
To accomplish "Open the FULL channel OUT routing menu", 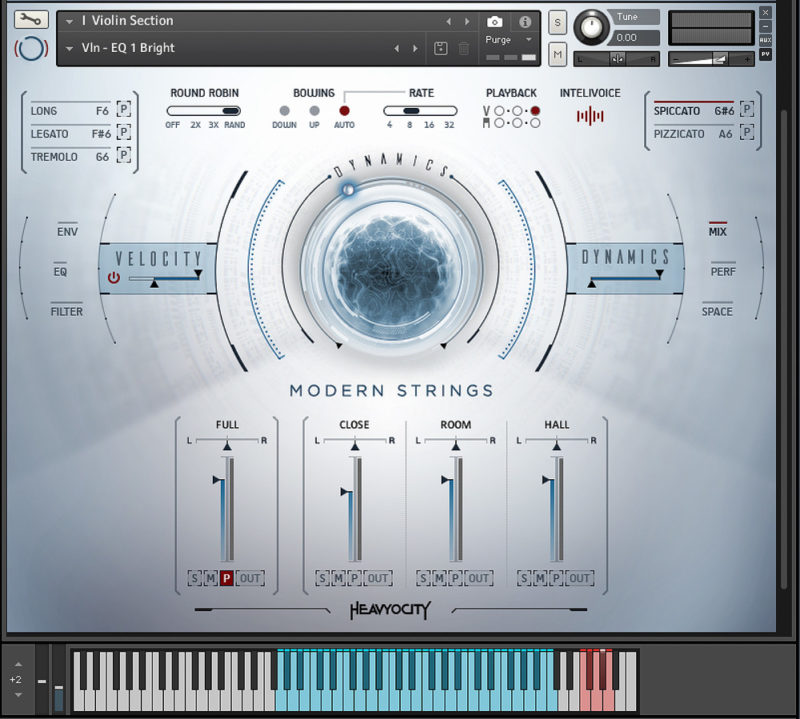I will 250,578.
